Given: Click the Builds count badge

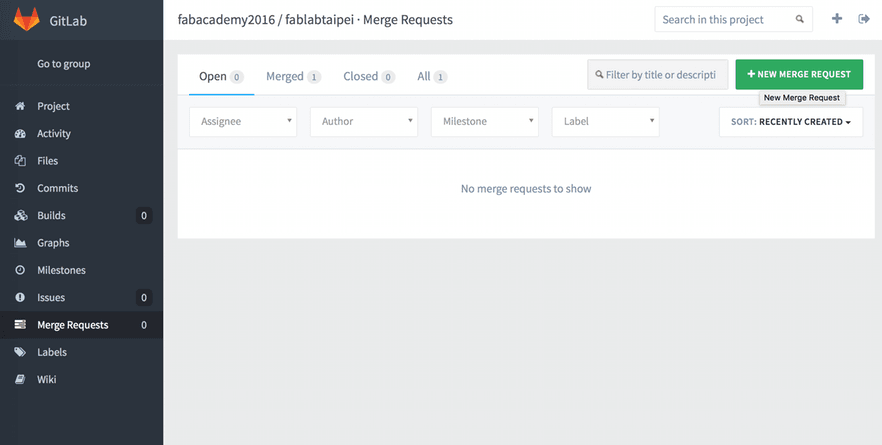Looking at the screenshot, I should (144, 215).
